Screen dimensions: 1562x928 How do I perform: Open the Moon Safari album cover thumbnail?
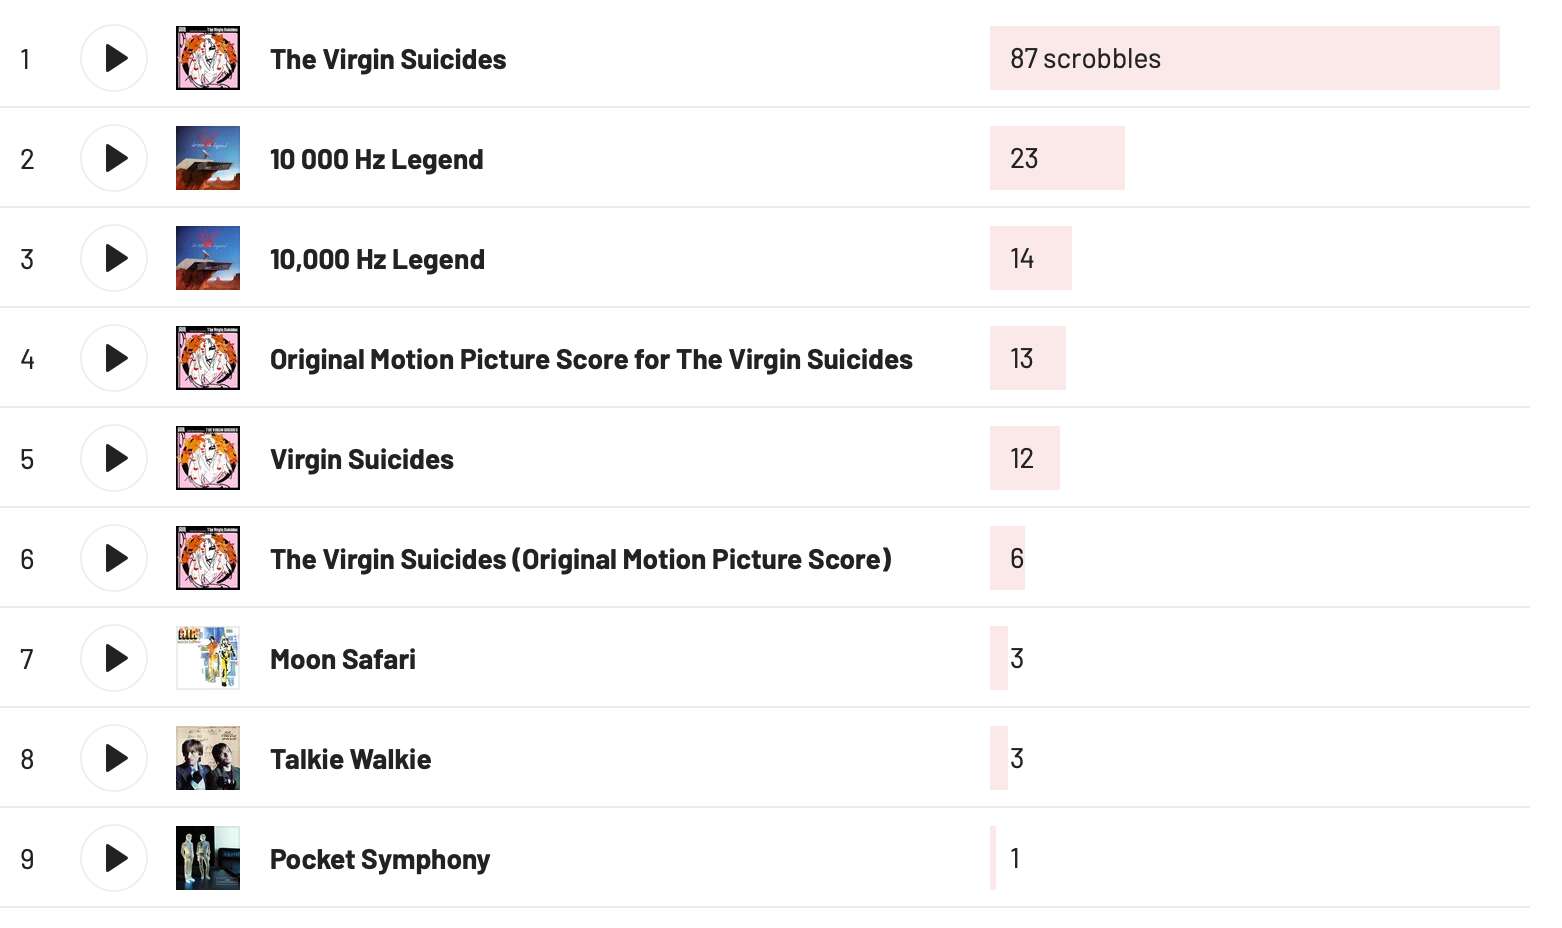[x=208, y=658]
